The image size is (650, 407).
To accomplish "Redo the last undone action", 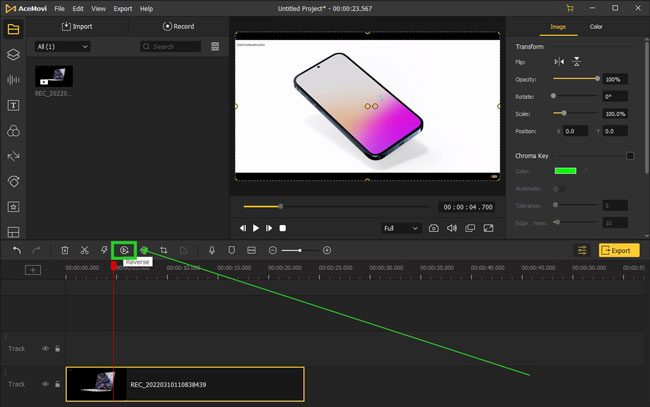I will [36, 250].
